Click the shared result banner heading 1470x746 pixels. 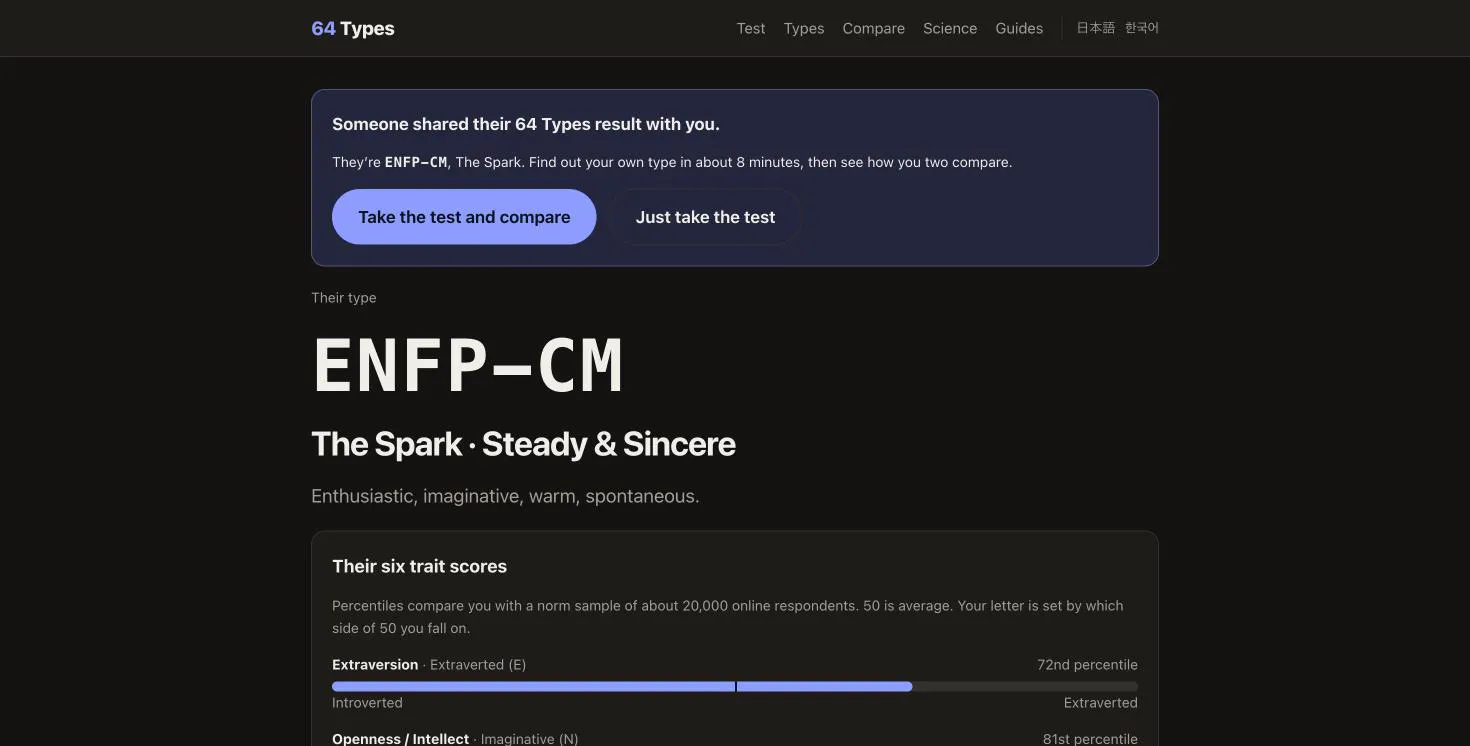point(526,124)
